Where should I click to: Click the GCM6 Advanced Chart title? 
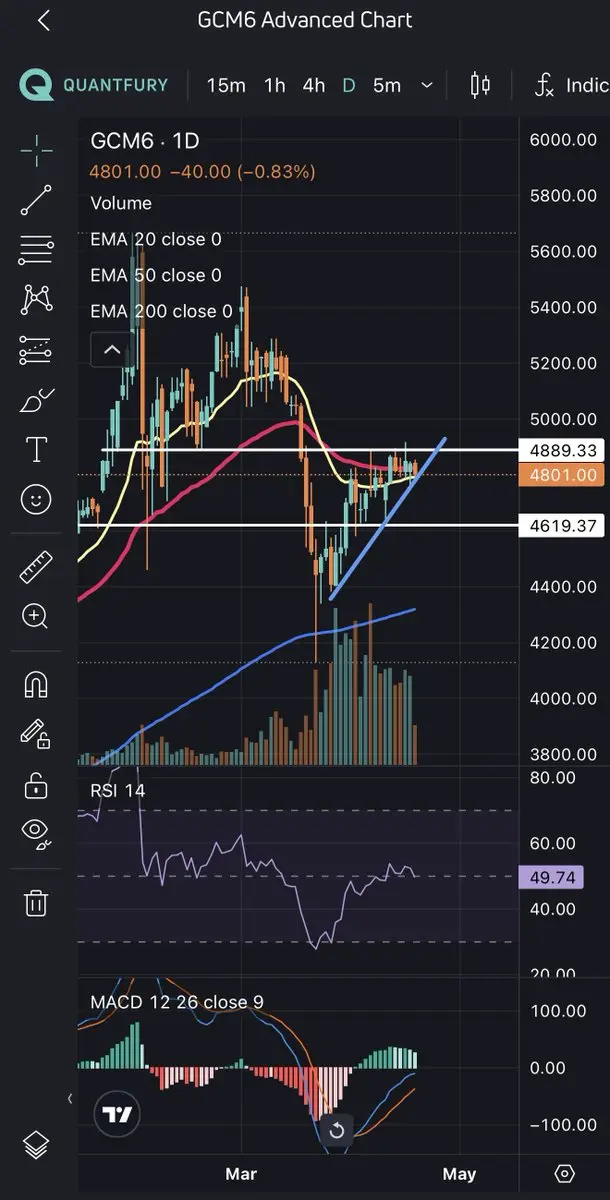pos(305,20)
